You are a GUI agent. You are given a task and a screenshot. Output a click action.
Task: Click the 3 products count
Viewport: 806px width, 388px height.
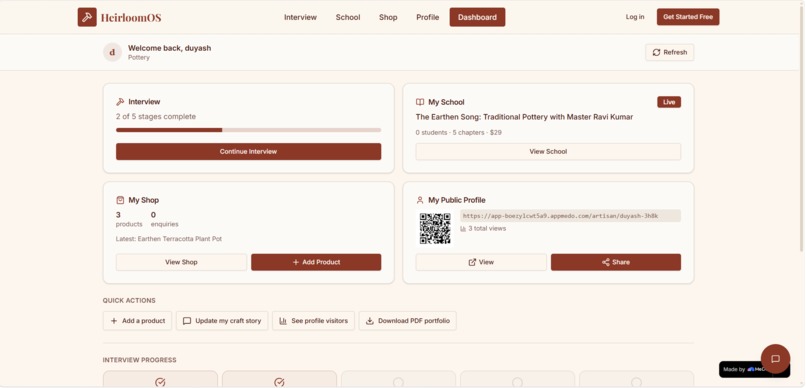pos(129,219)
